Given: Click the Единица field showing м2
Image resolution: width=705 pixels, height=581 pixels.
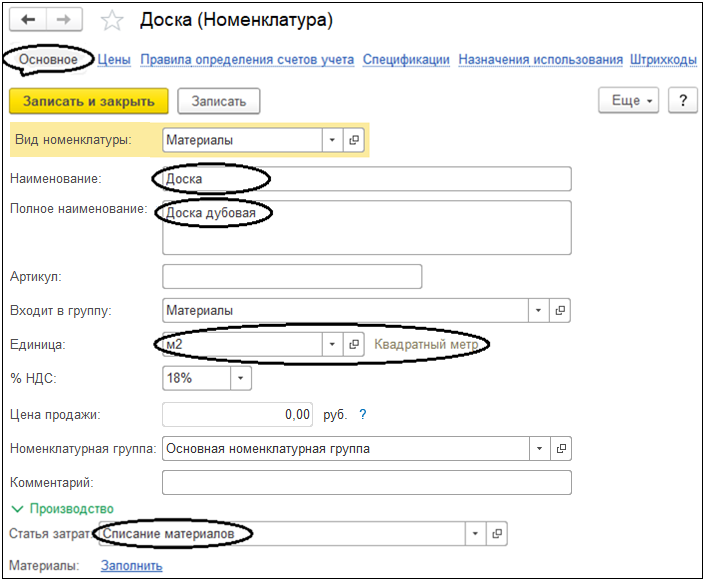Looking at the screenshot, I should (x=243, y=344).
